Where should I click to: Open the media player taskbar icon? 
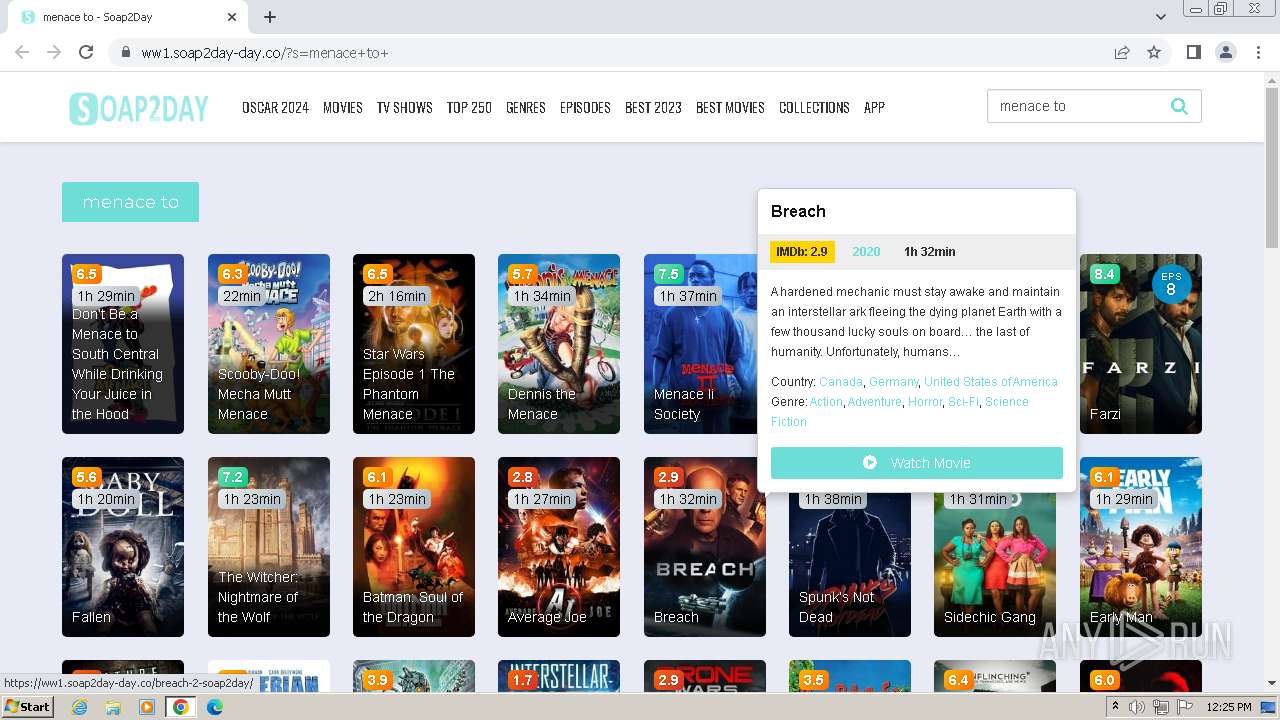tap(147, 707)
